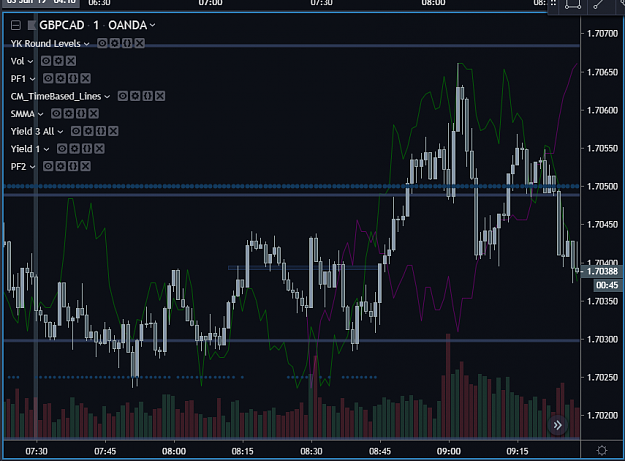Click the bar countdown timer 00:45

[x=607, y=285]
